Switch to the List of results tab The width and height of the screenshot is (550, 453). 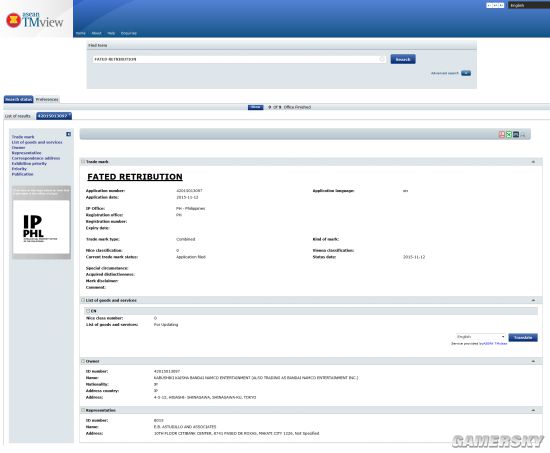(18, 116)
